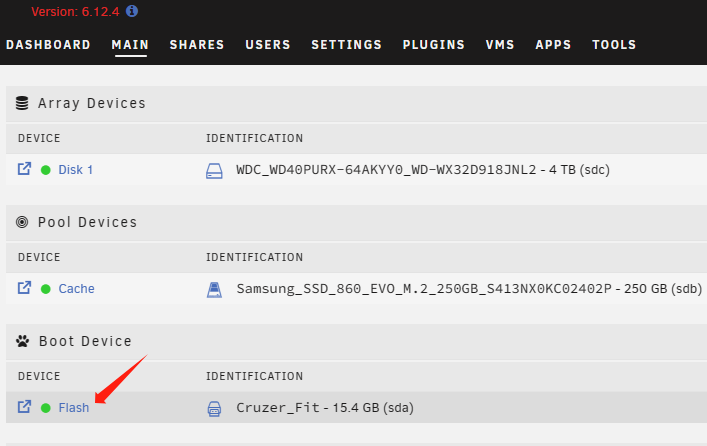Open Cache external link icon
Viewport: 707px width, 446px height.
click(x=25, y=288)
